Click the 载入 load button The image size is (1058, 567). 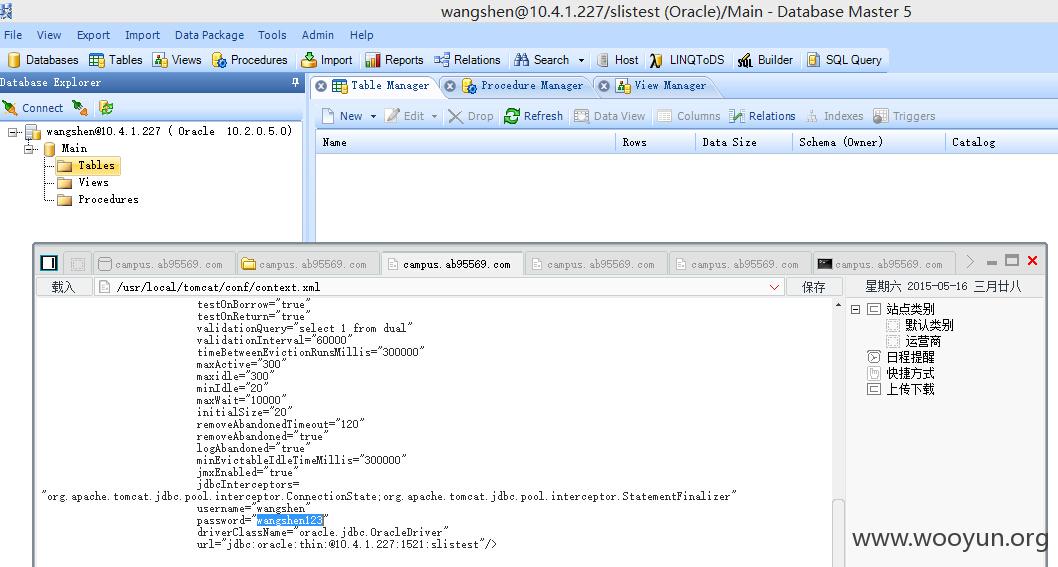point(63,288)
